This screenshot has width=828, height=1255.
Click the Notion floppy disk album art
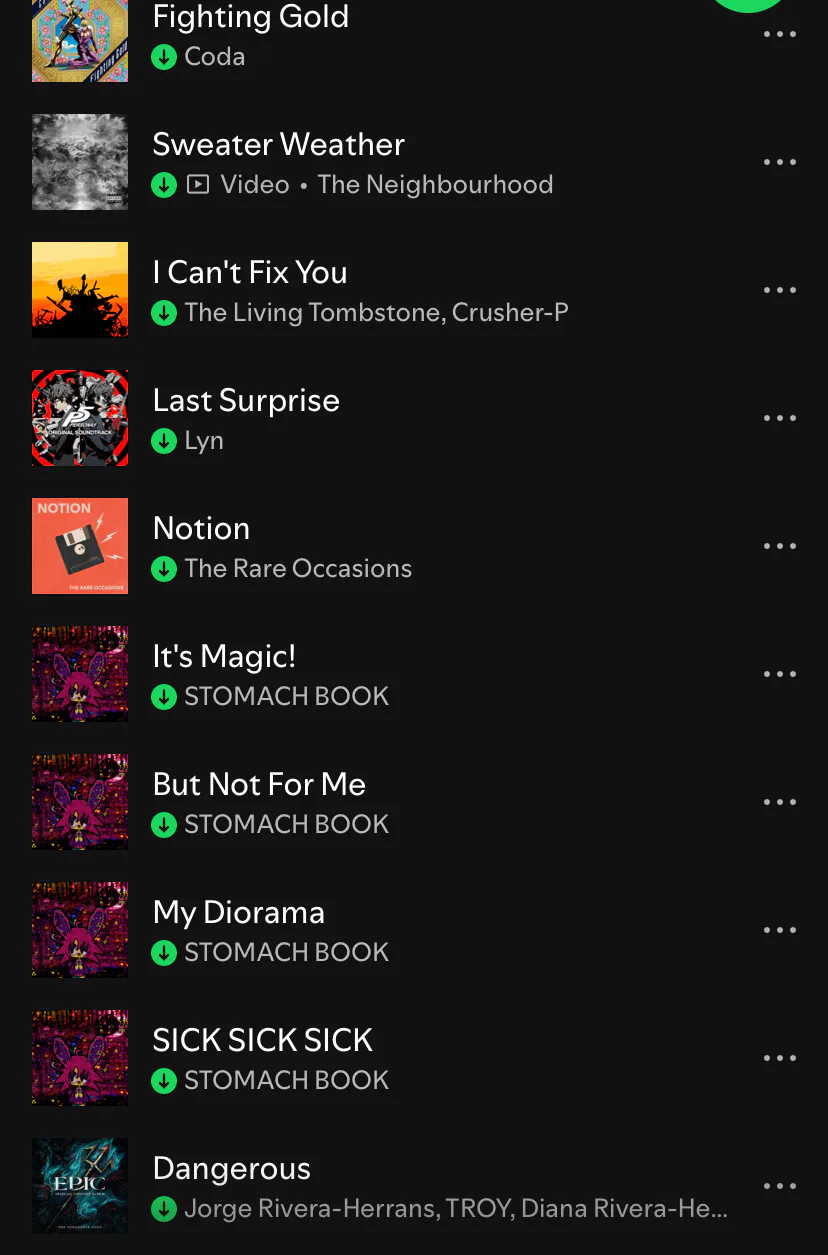[x=80, y=546]
